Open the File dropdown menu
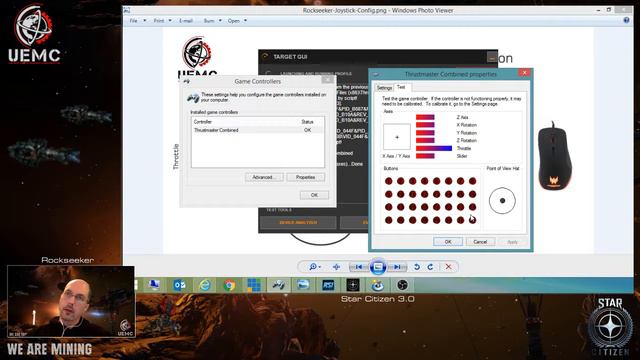 pyautogui.click(x=138, y=21)
